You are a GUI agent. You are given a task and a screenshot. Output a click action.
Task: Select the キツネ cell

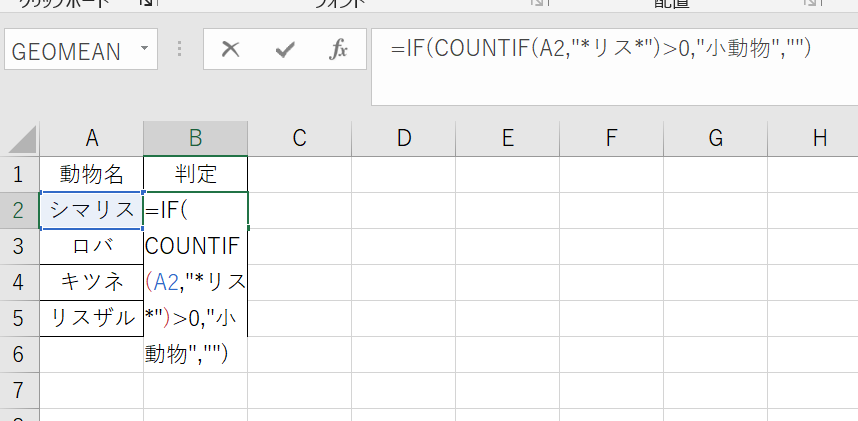91,283
